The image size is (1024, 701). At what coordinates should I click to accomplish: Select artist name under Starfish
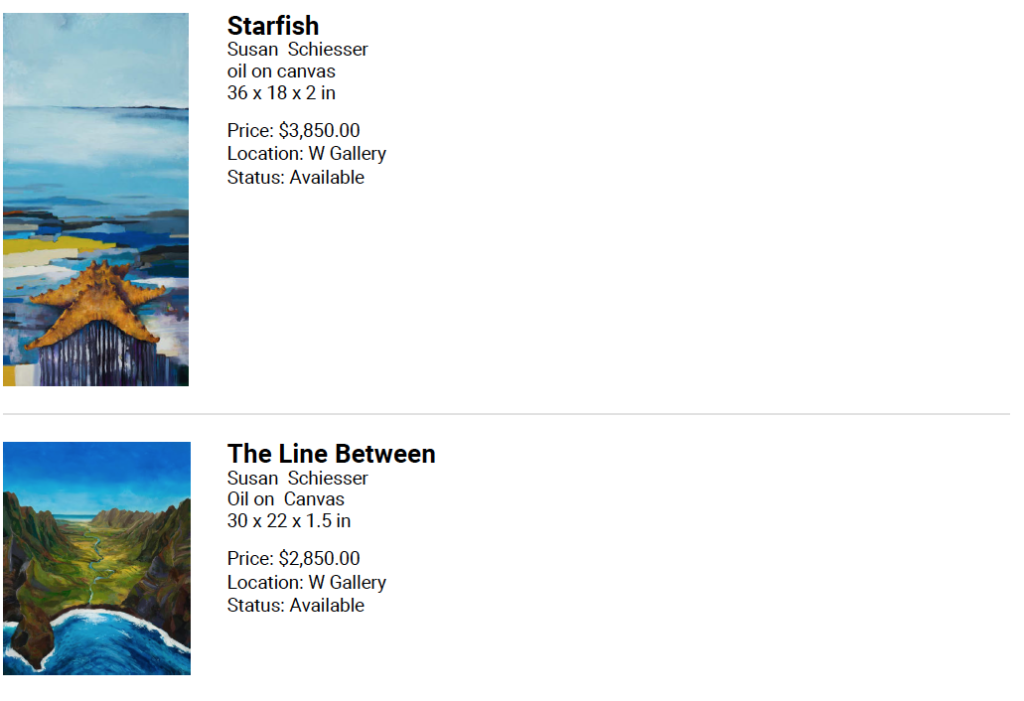[297, 50]
